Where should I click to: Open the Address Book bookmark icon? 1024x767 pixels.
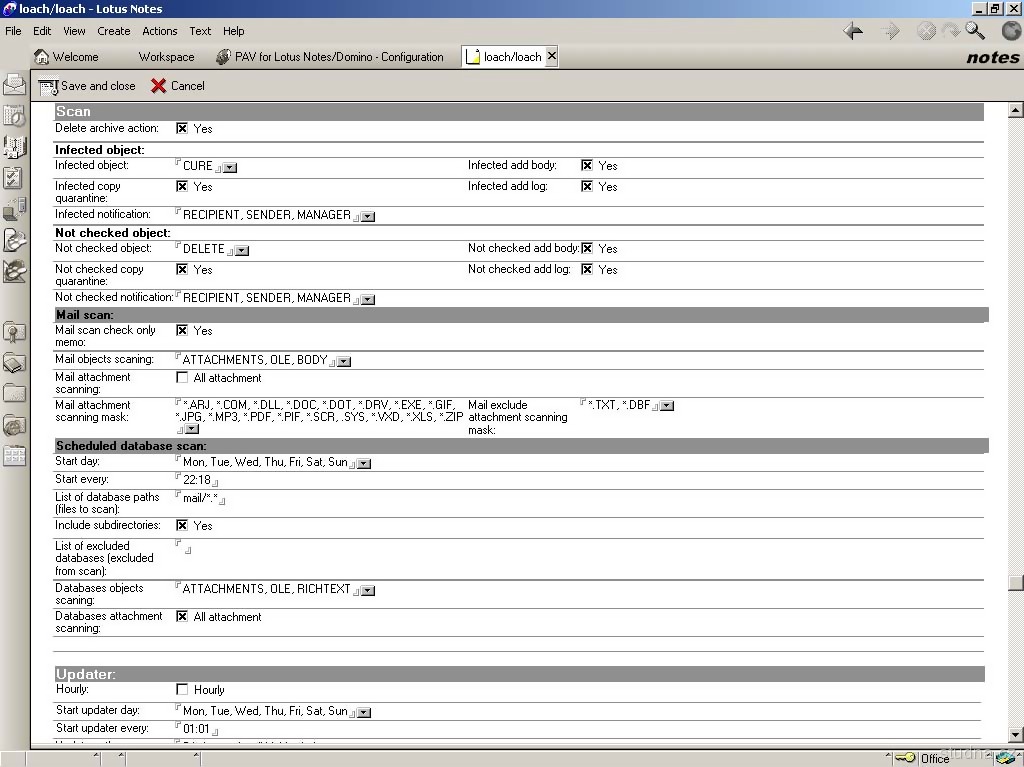tap(14, 147)
